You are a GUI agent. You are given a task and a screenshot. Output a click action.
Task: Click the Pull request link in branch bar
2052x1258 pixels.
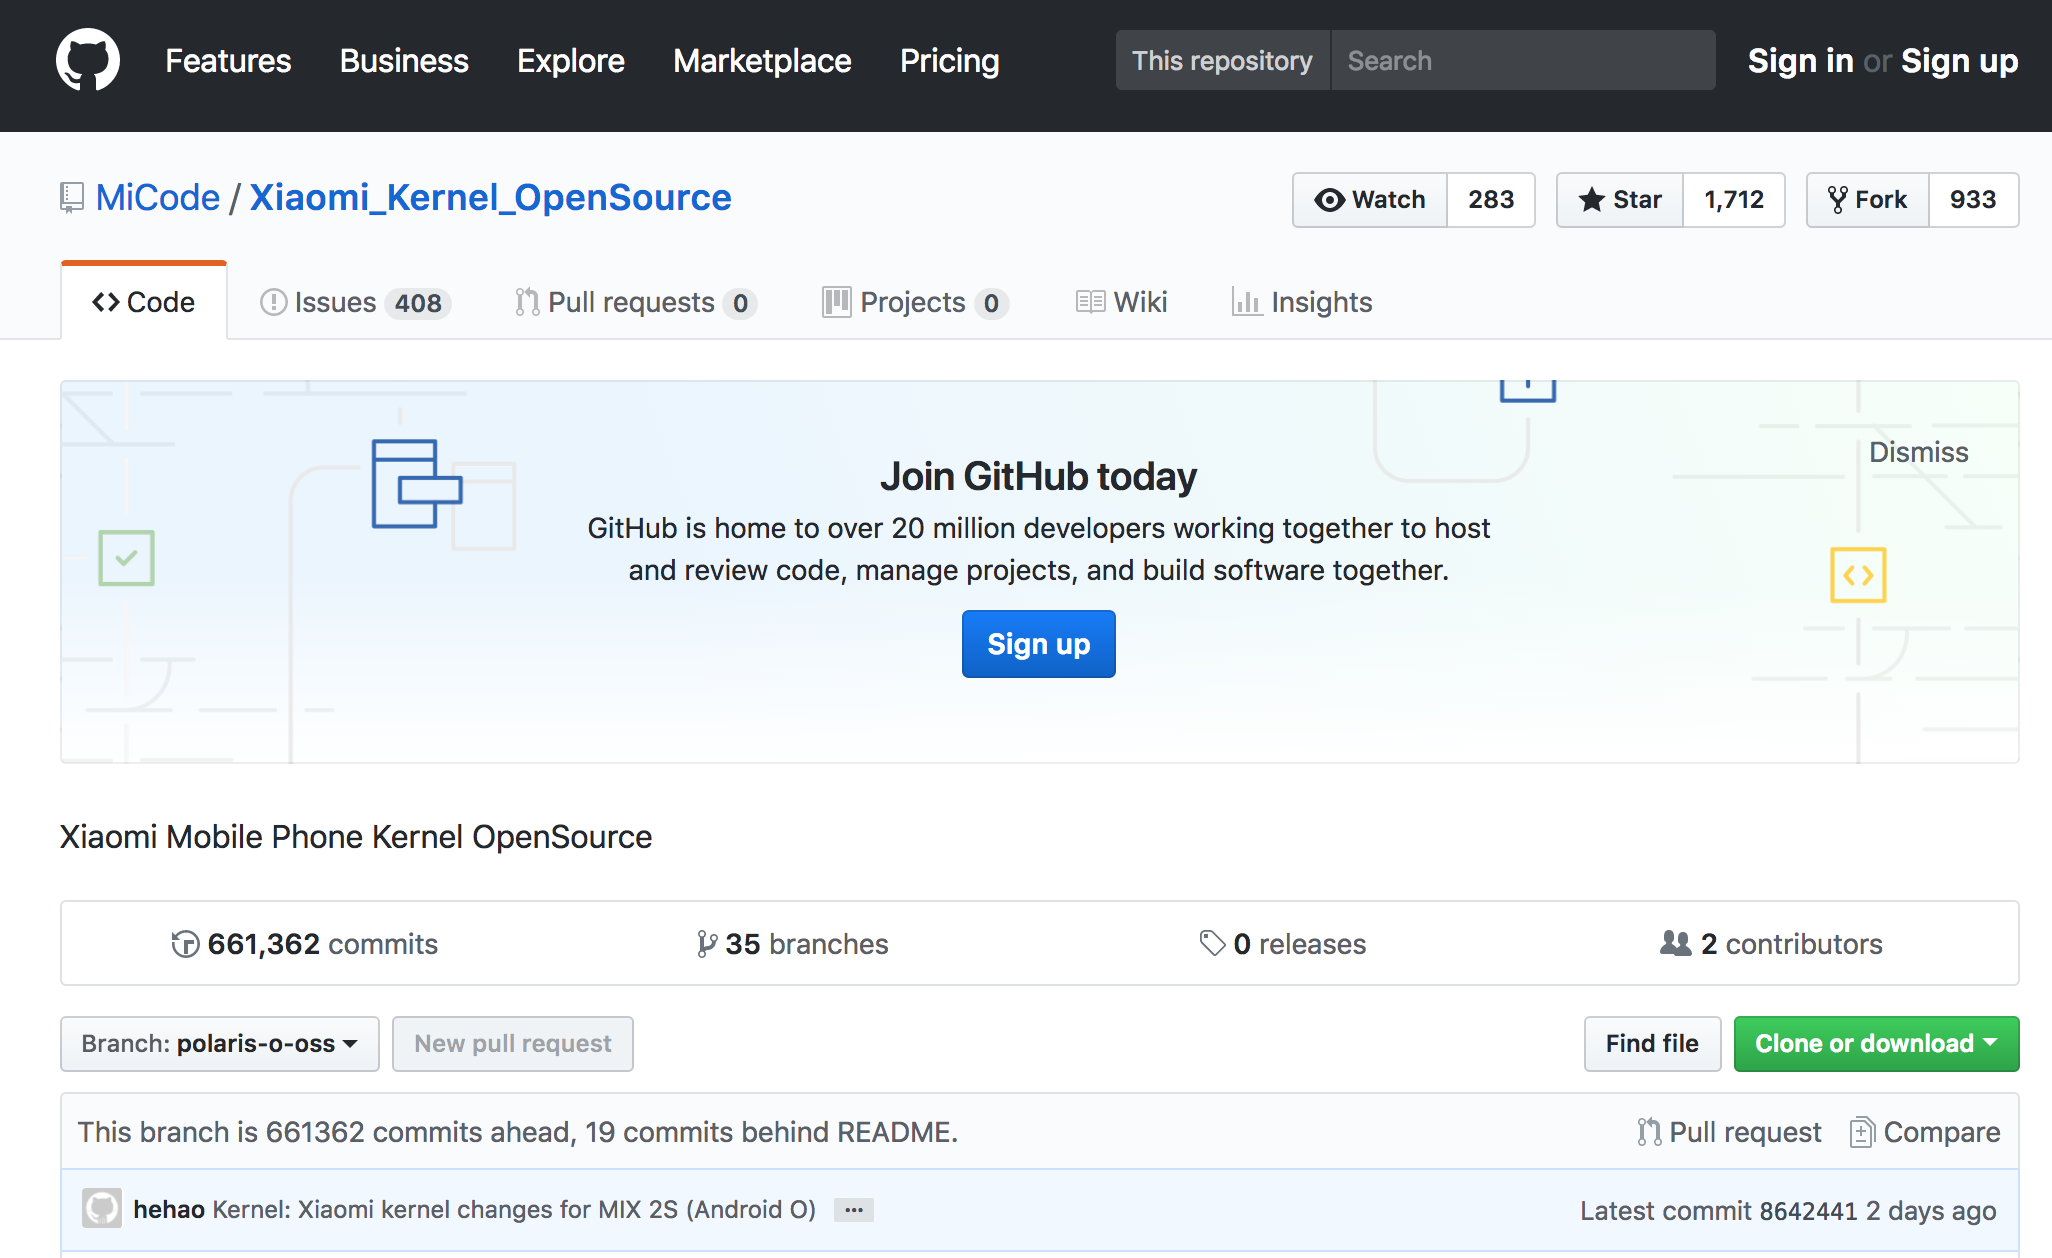point(1729,1132)
